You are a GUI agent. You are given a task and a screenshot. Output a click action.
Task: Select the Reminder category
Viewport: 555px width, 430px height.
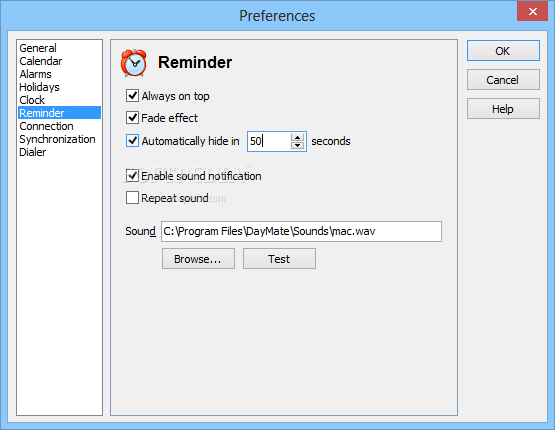click(x=59, y=113)
